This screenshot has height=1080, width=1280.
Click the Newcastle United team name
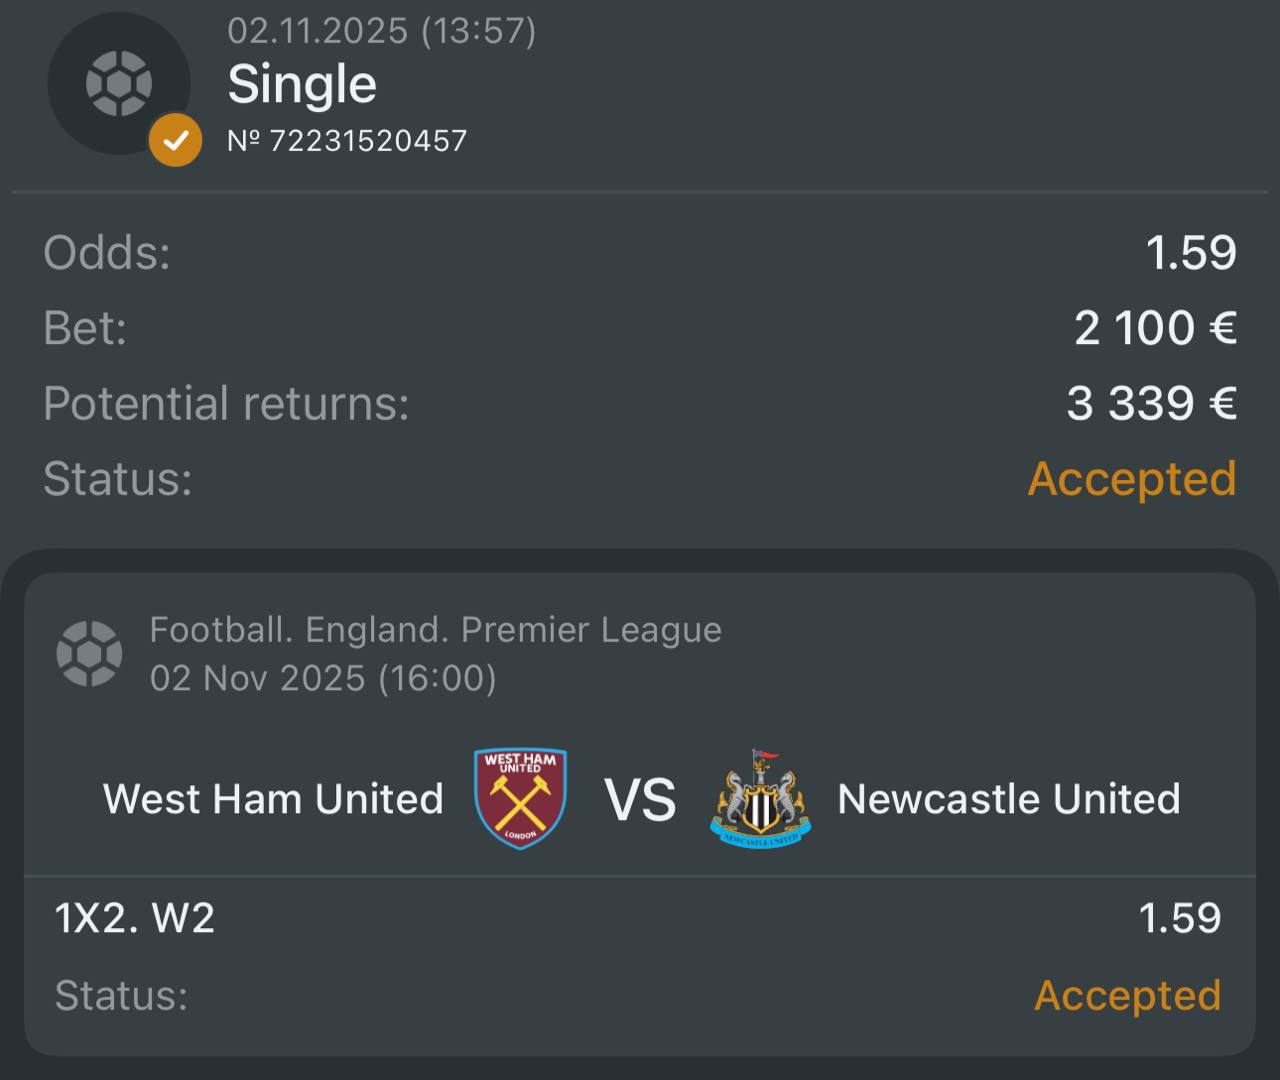coord(1008,799)
